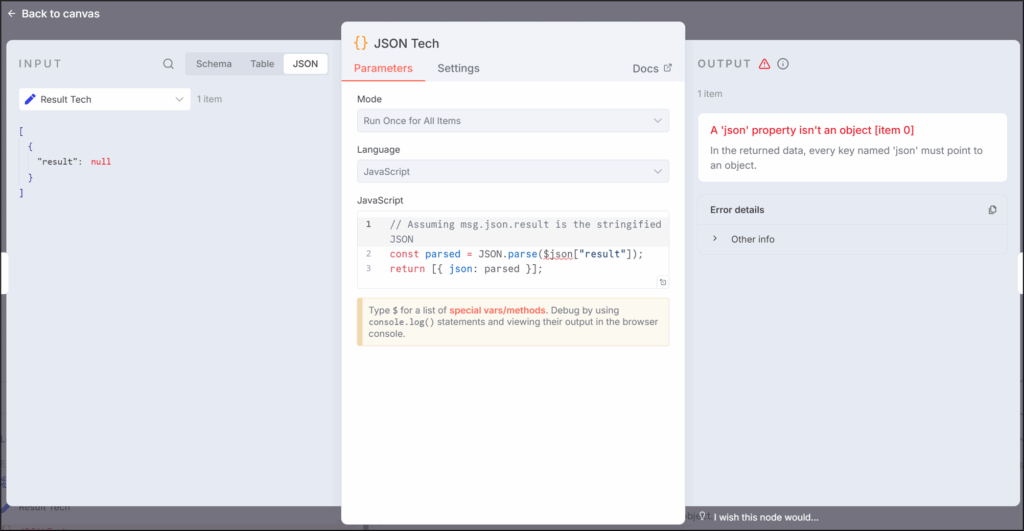
Task: Open the Docs external link icon
Action: [x=667, y=68]
